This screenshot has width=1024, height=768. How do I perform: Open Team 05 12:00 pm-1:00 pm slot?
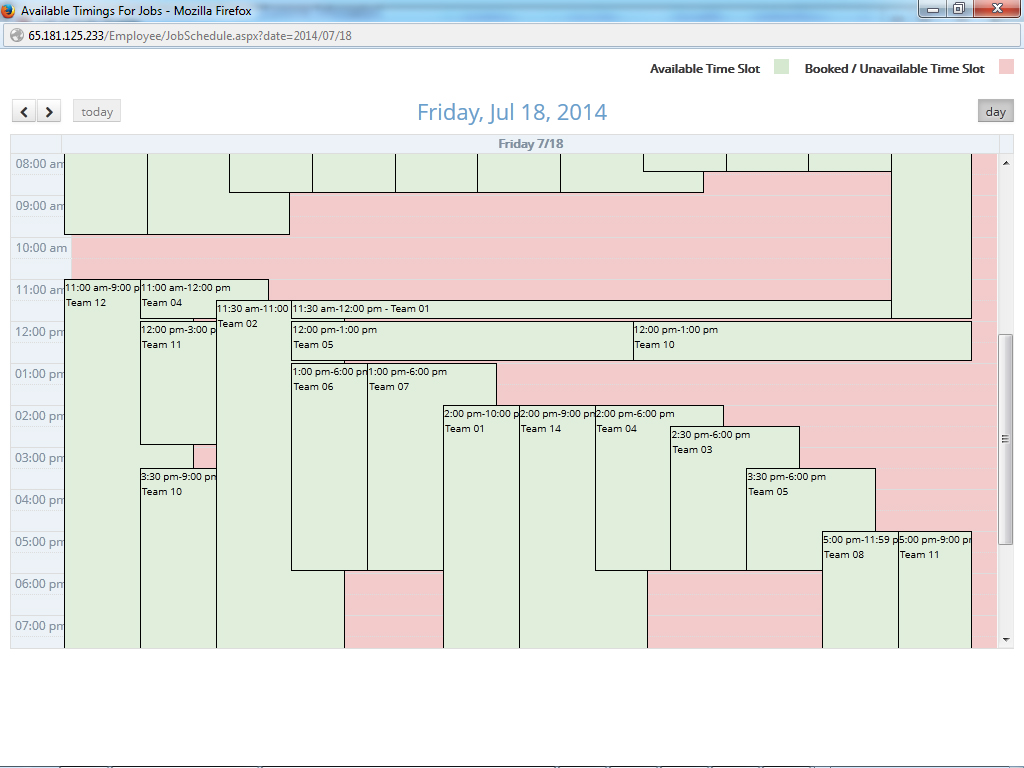[x=462, y=341]
